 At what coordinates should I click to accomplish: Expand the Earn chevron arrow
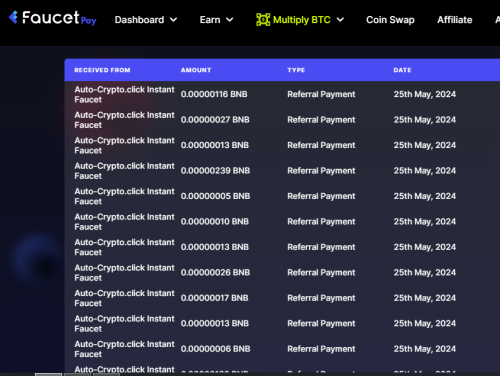coord(230,20)
